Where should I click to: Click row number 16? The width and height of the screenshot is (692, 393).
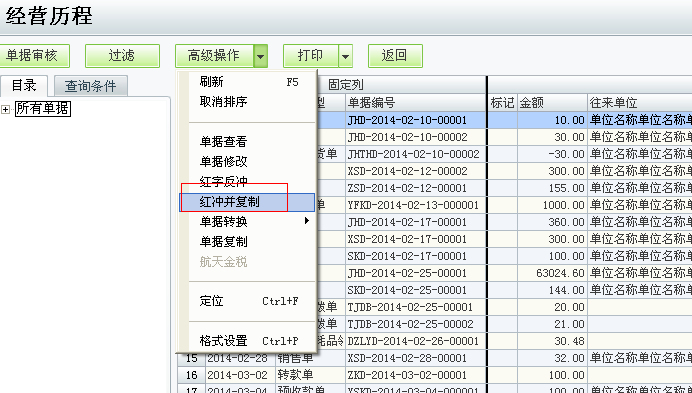click(x=192, y=375)
